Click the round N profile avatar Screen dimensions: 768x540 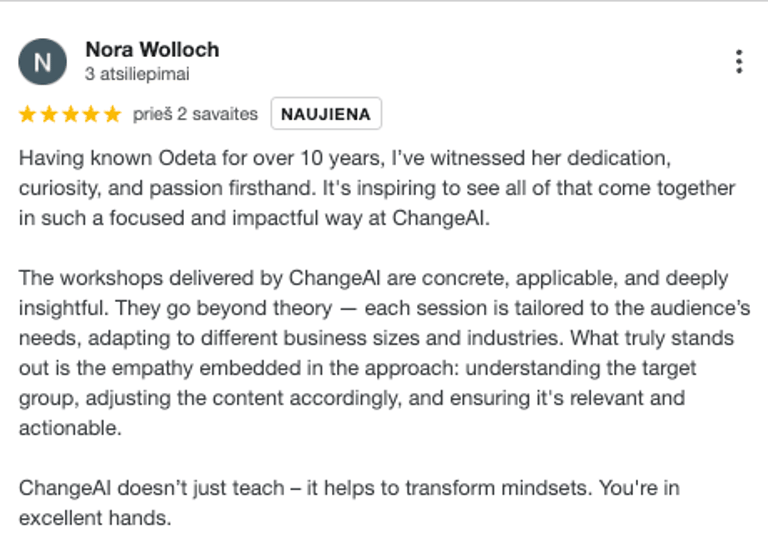[x=43, y=62]
